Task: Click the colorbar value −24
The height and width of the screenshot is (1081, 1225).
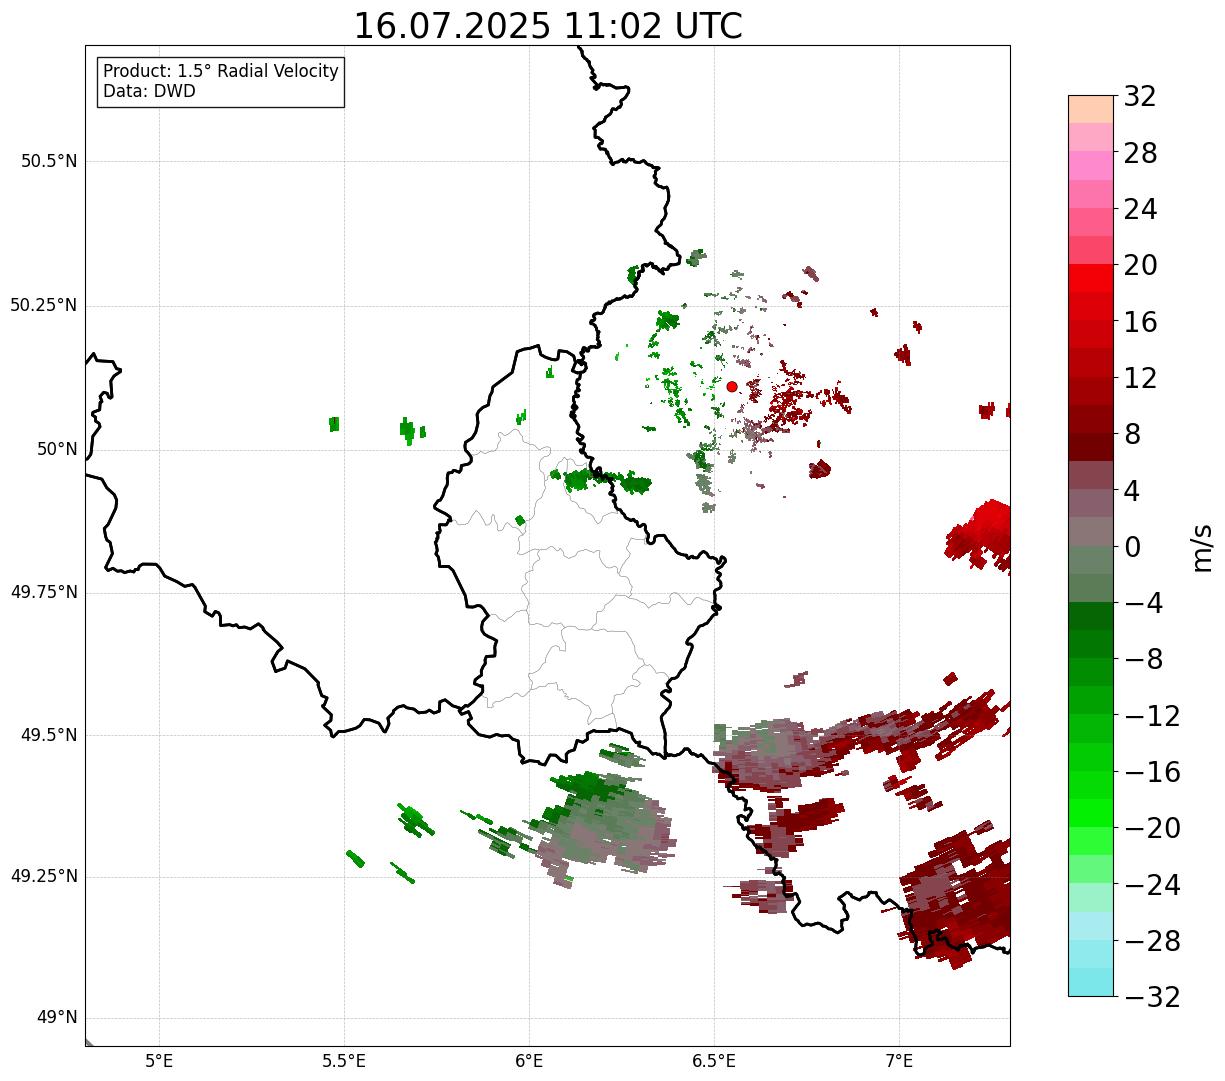Action: pos(1152,885)
